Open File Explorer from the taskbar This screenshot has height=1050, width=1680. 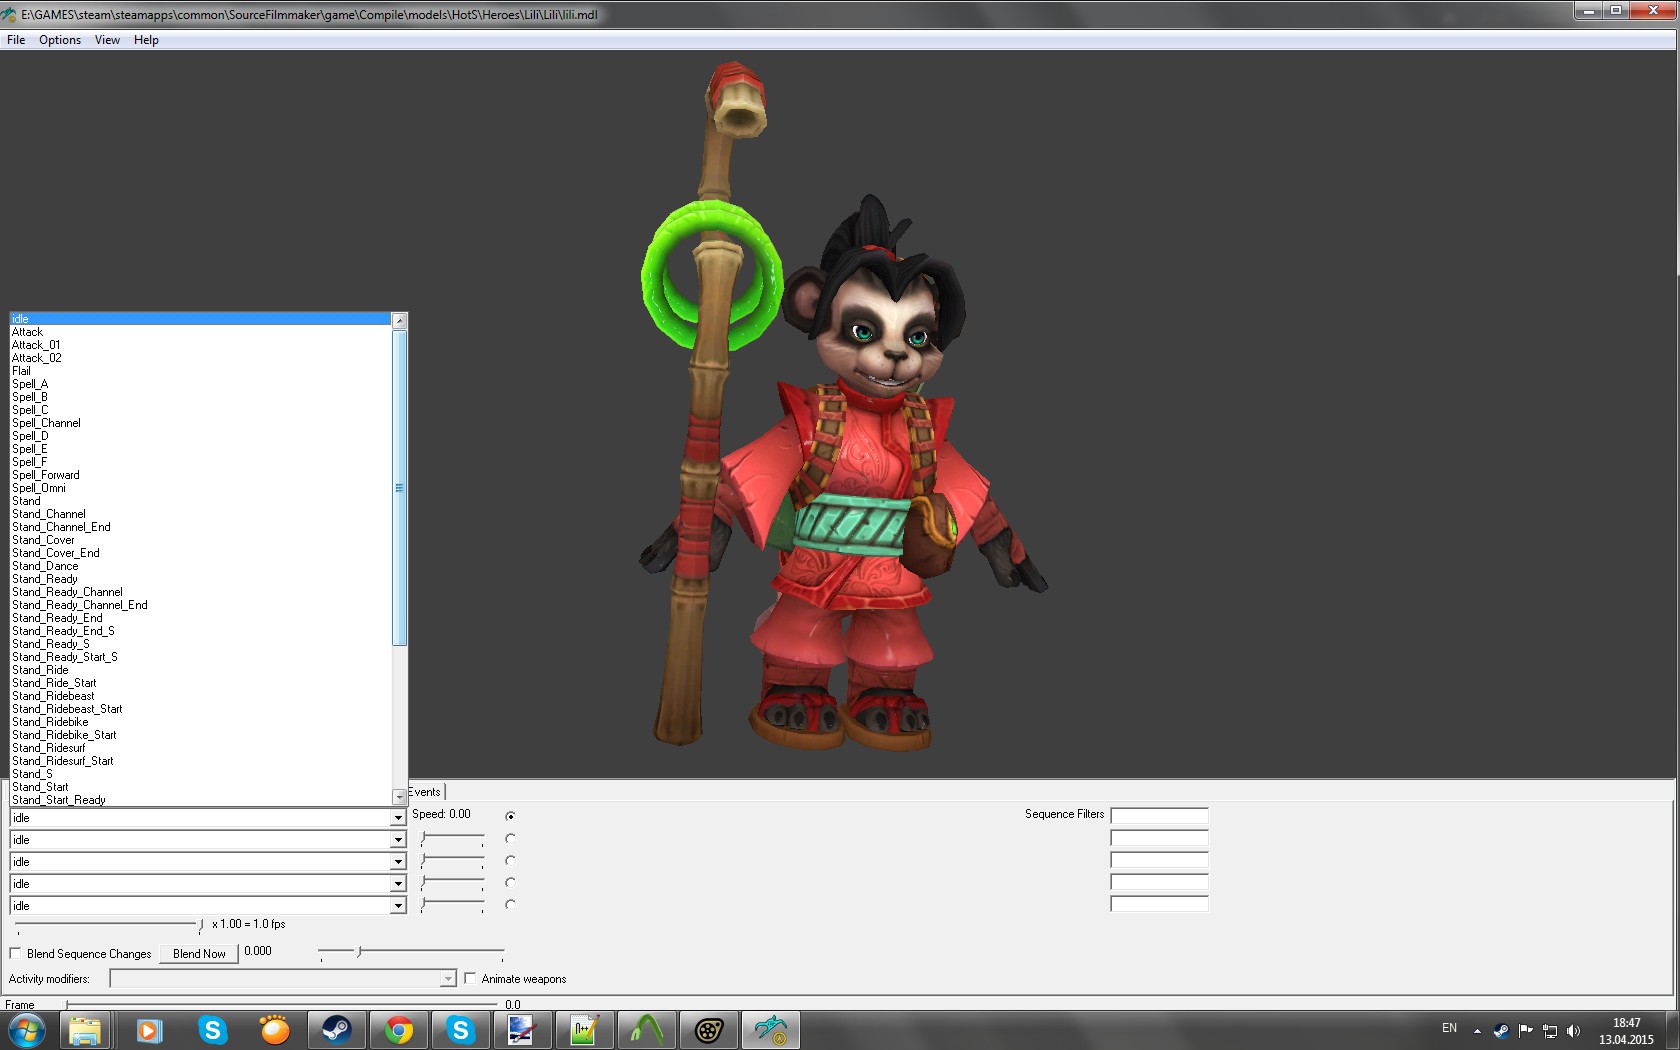click(x=86, y=1030)
